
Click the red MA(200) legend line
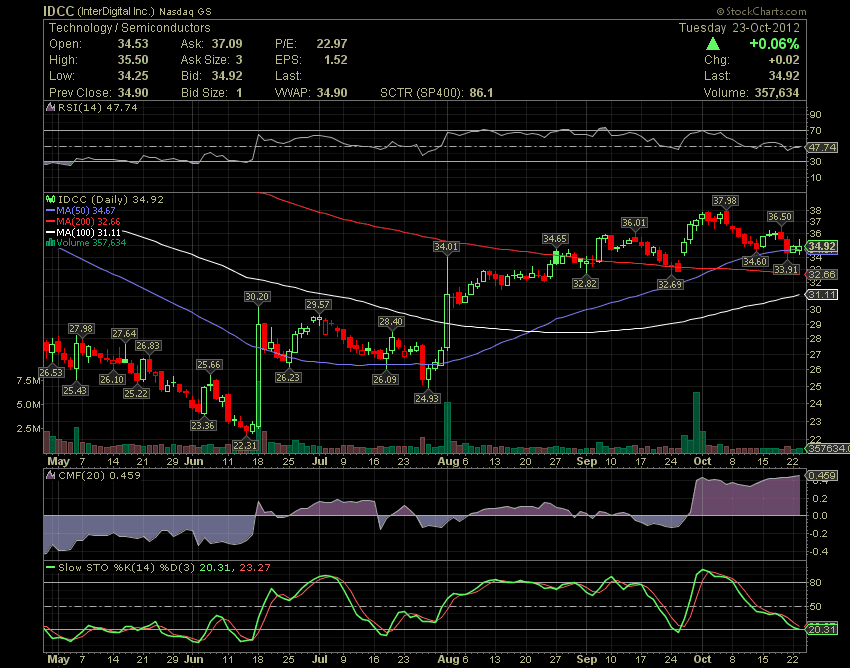(x=51, y=221)
